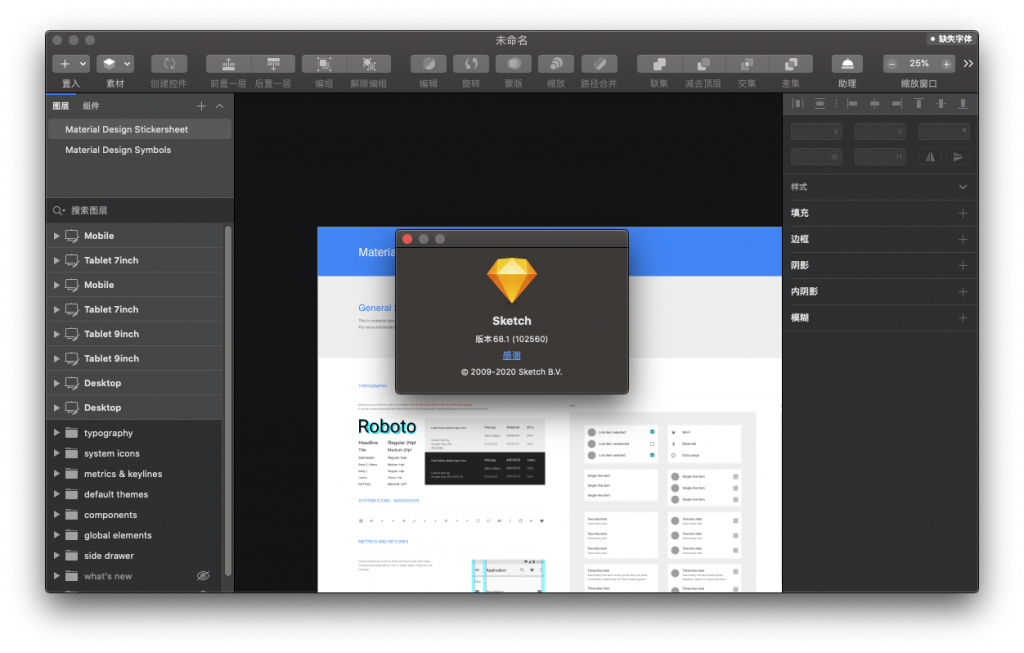Collapse the pages list chevron
Image resolution: width=1024 pixels, height=653 pixels.
click(x=220, y=106)
